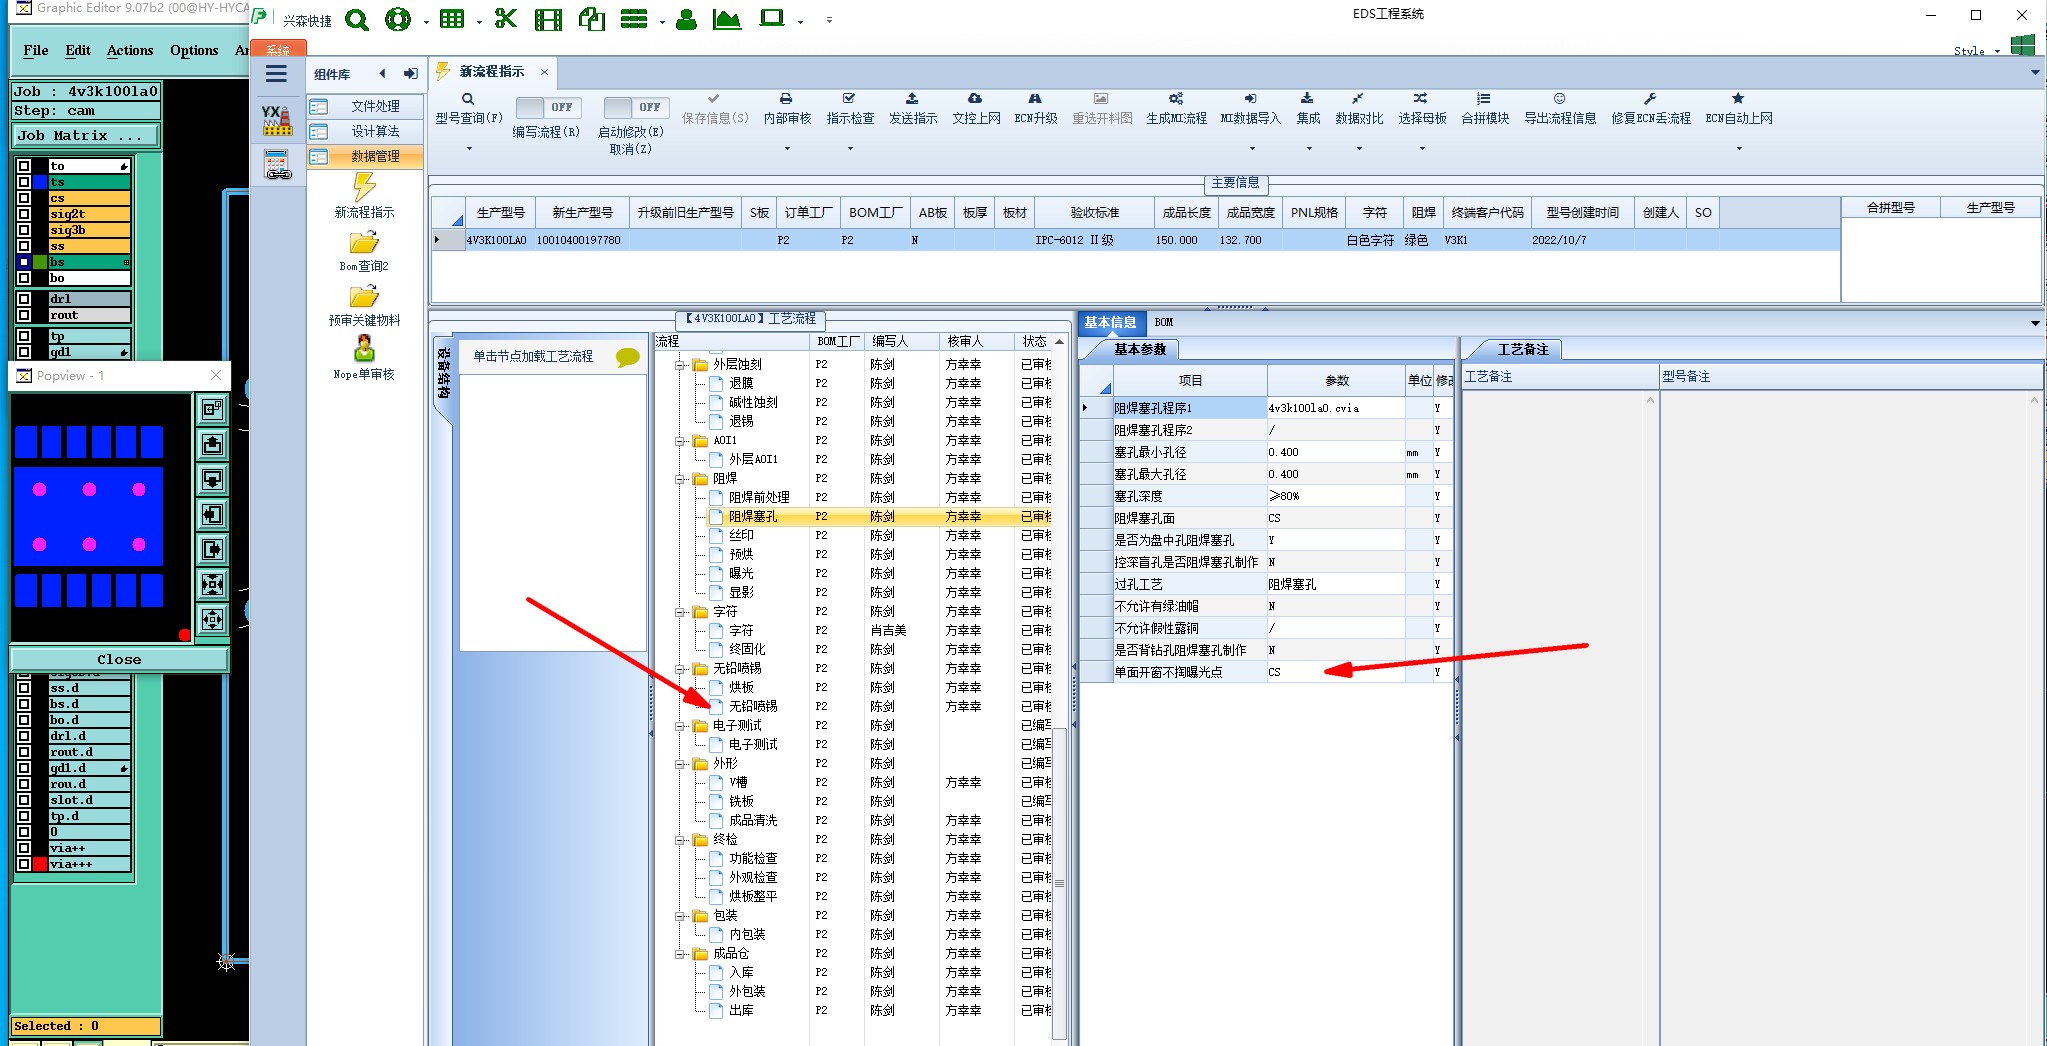The height and width of the screenshot is (1046, 2047).
Task: Toggle checkbox for layer 'cs'
Action: (24, 198)
